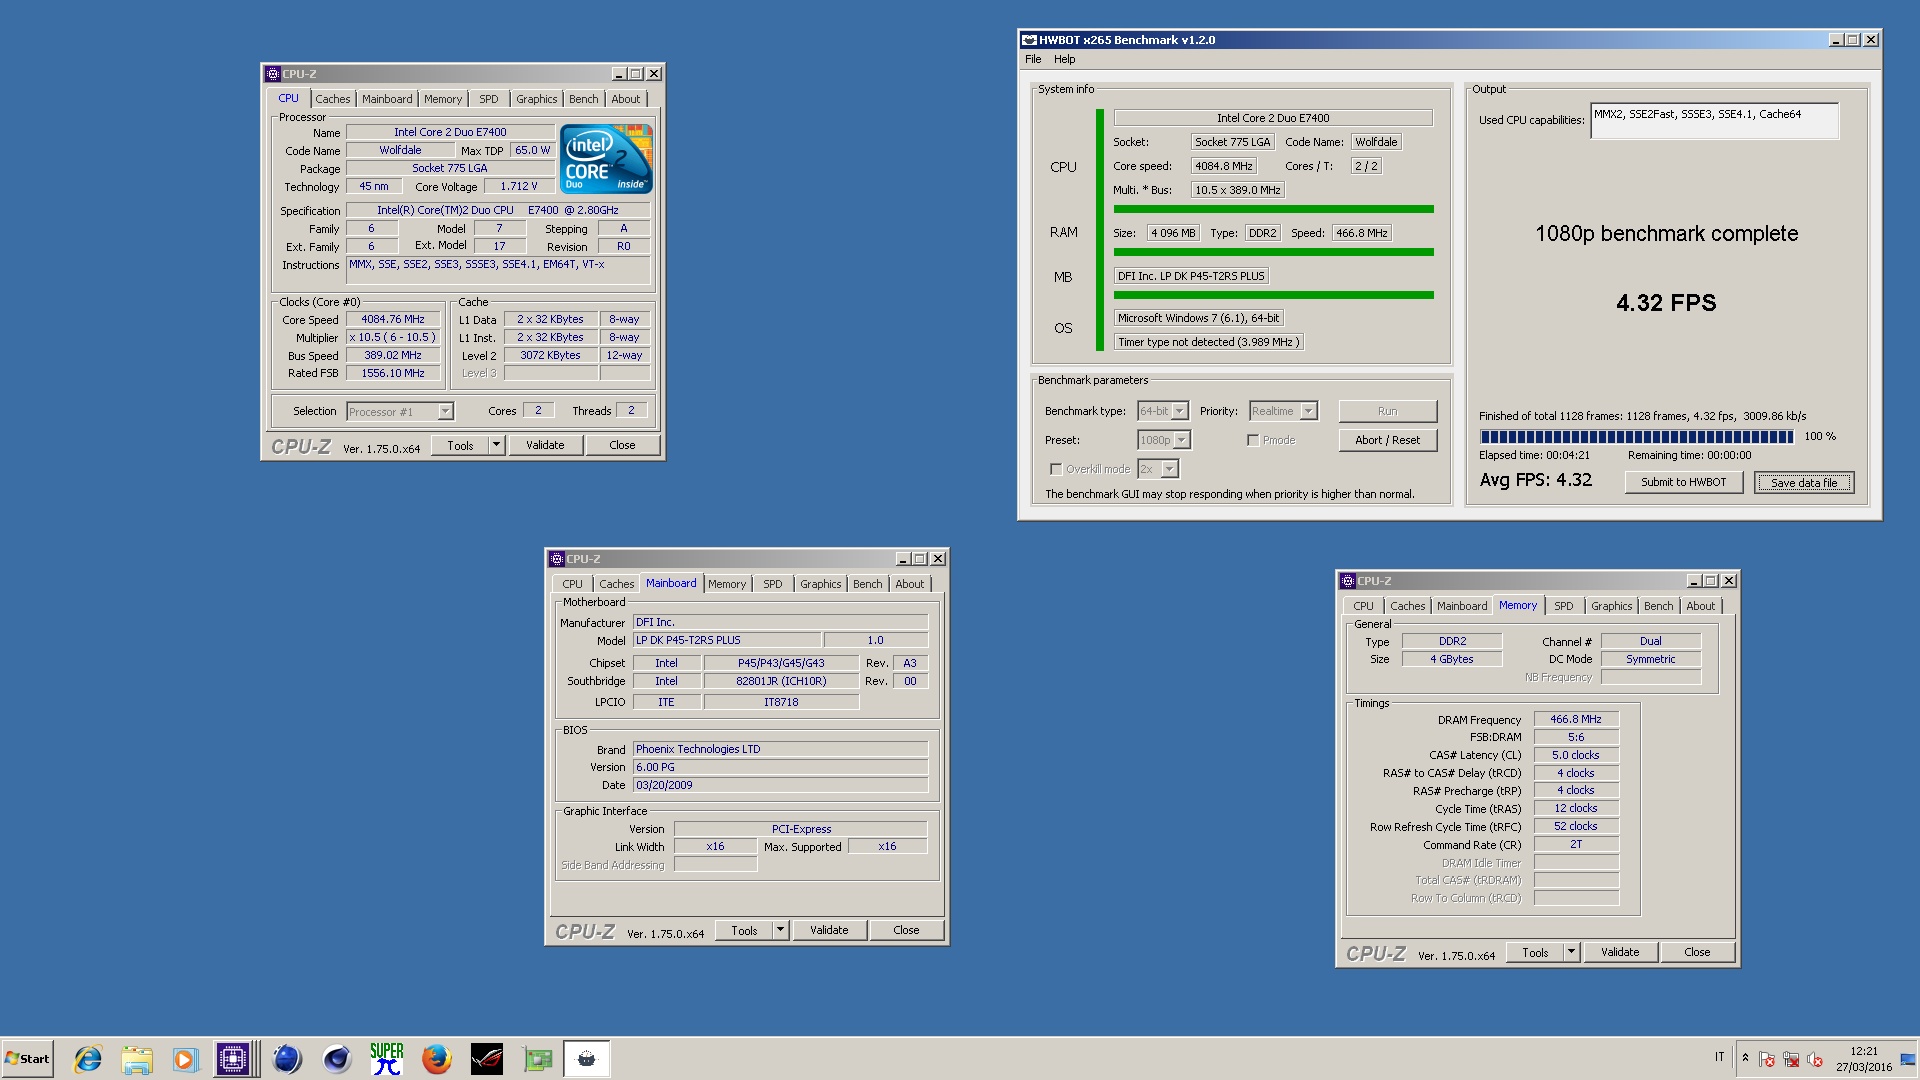Show hidden system tray icons
This screenshot has width=1920, height=1080.
point(1745,1058)
